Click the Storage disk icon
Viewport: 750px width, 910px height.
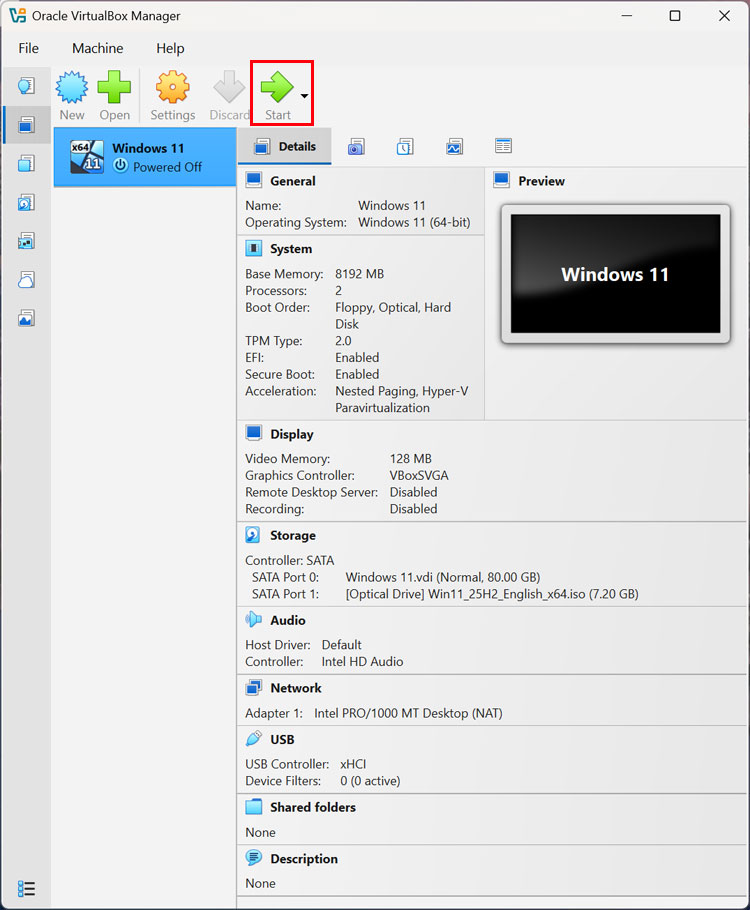coord(253,534)
